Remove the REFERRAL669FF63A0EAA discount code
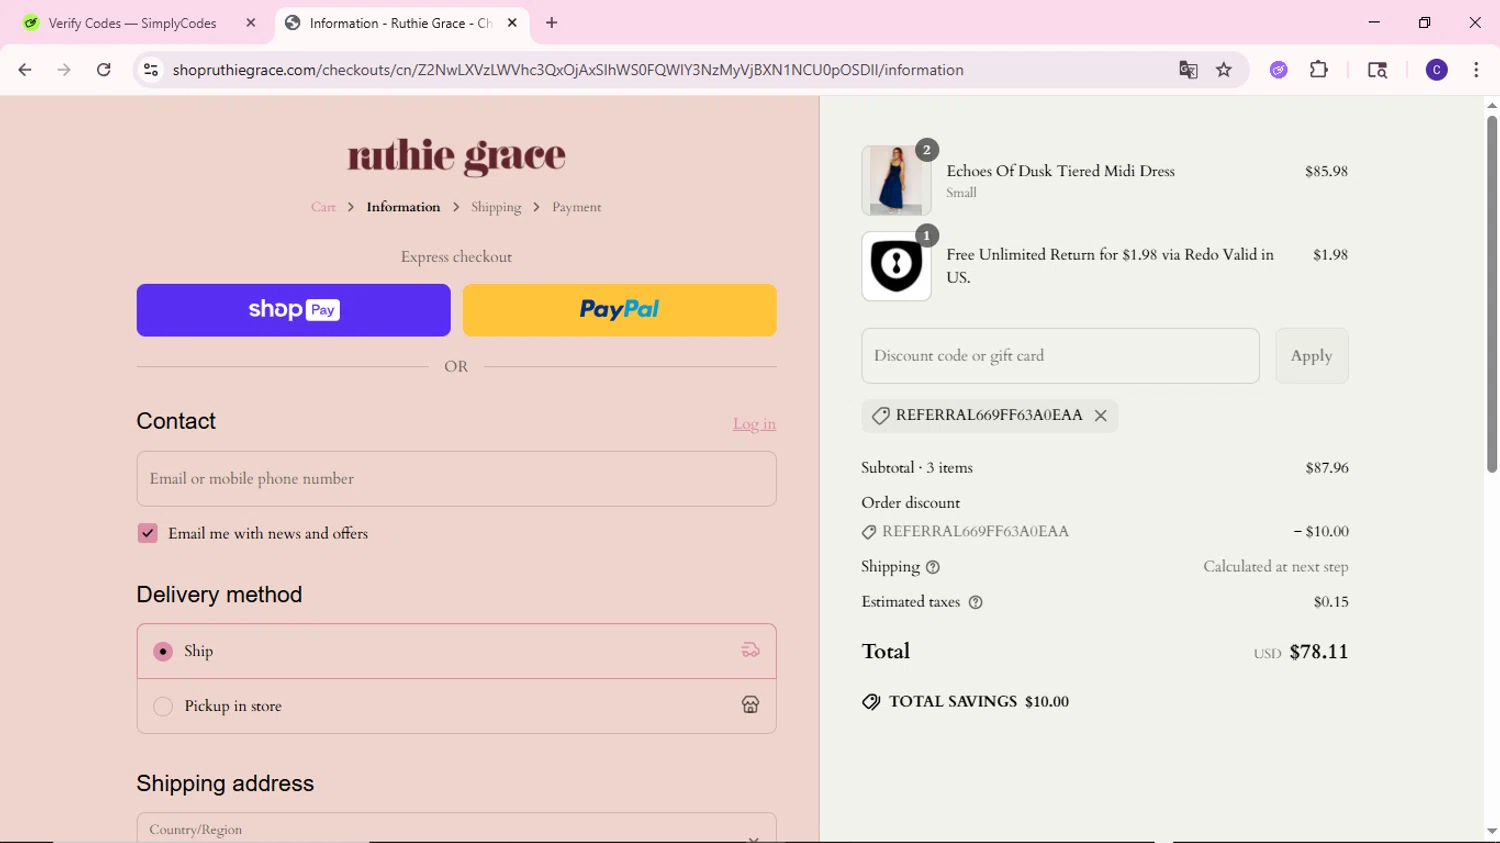The image size is (1500, 843). (1101, 416)
